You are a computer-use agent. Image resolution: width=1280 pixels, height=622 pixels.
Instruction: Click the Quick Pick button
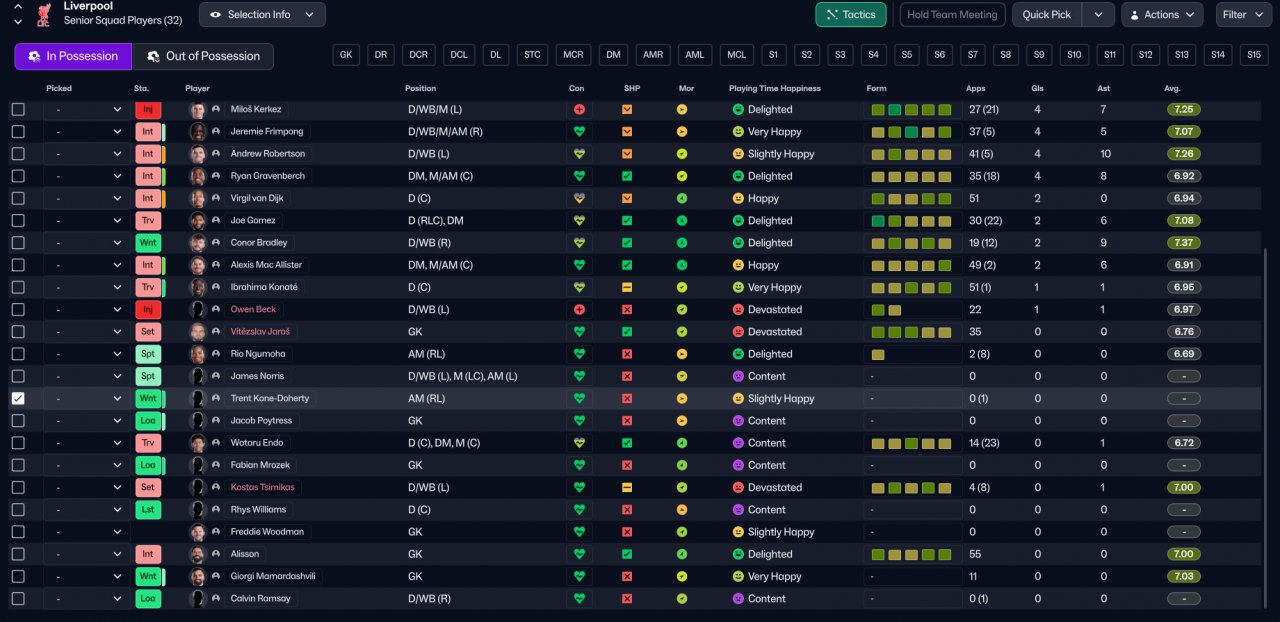point(1047,14)
